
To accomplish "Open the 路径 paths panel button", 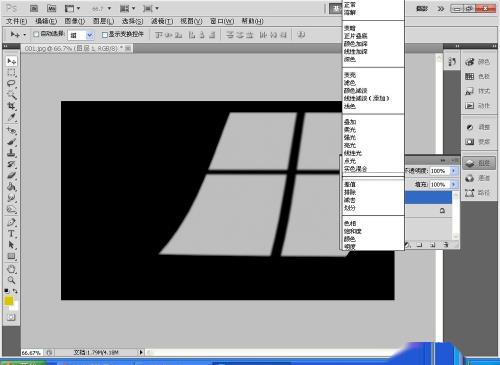I will coord(479,192).
